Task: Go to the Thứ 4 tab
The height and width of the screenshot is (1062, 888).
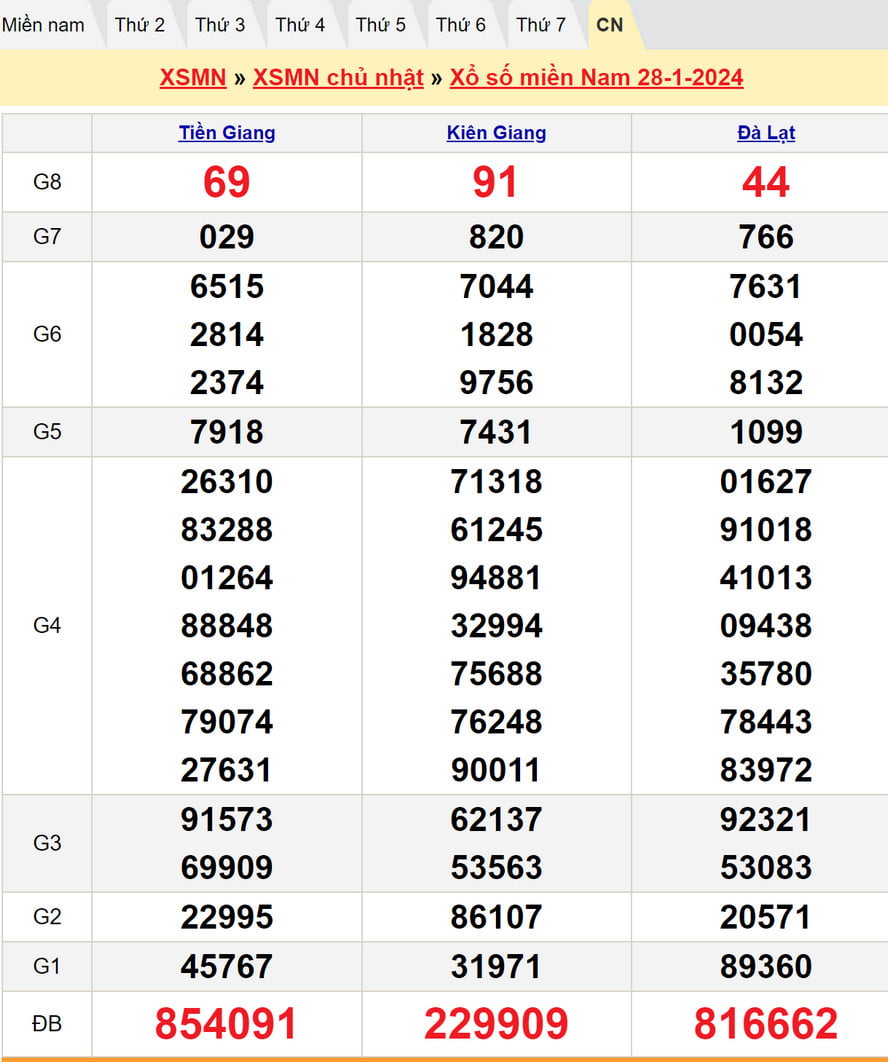Action: coord(300,25)
